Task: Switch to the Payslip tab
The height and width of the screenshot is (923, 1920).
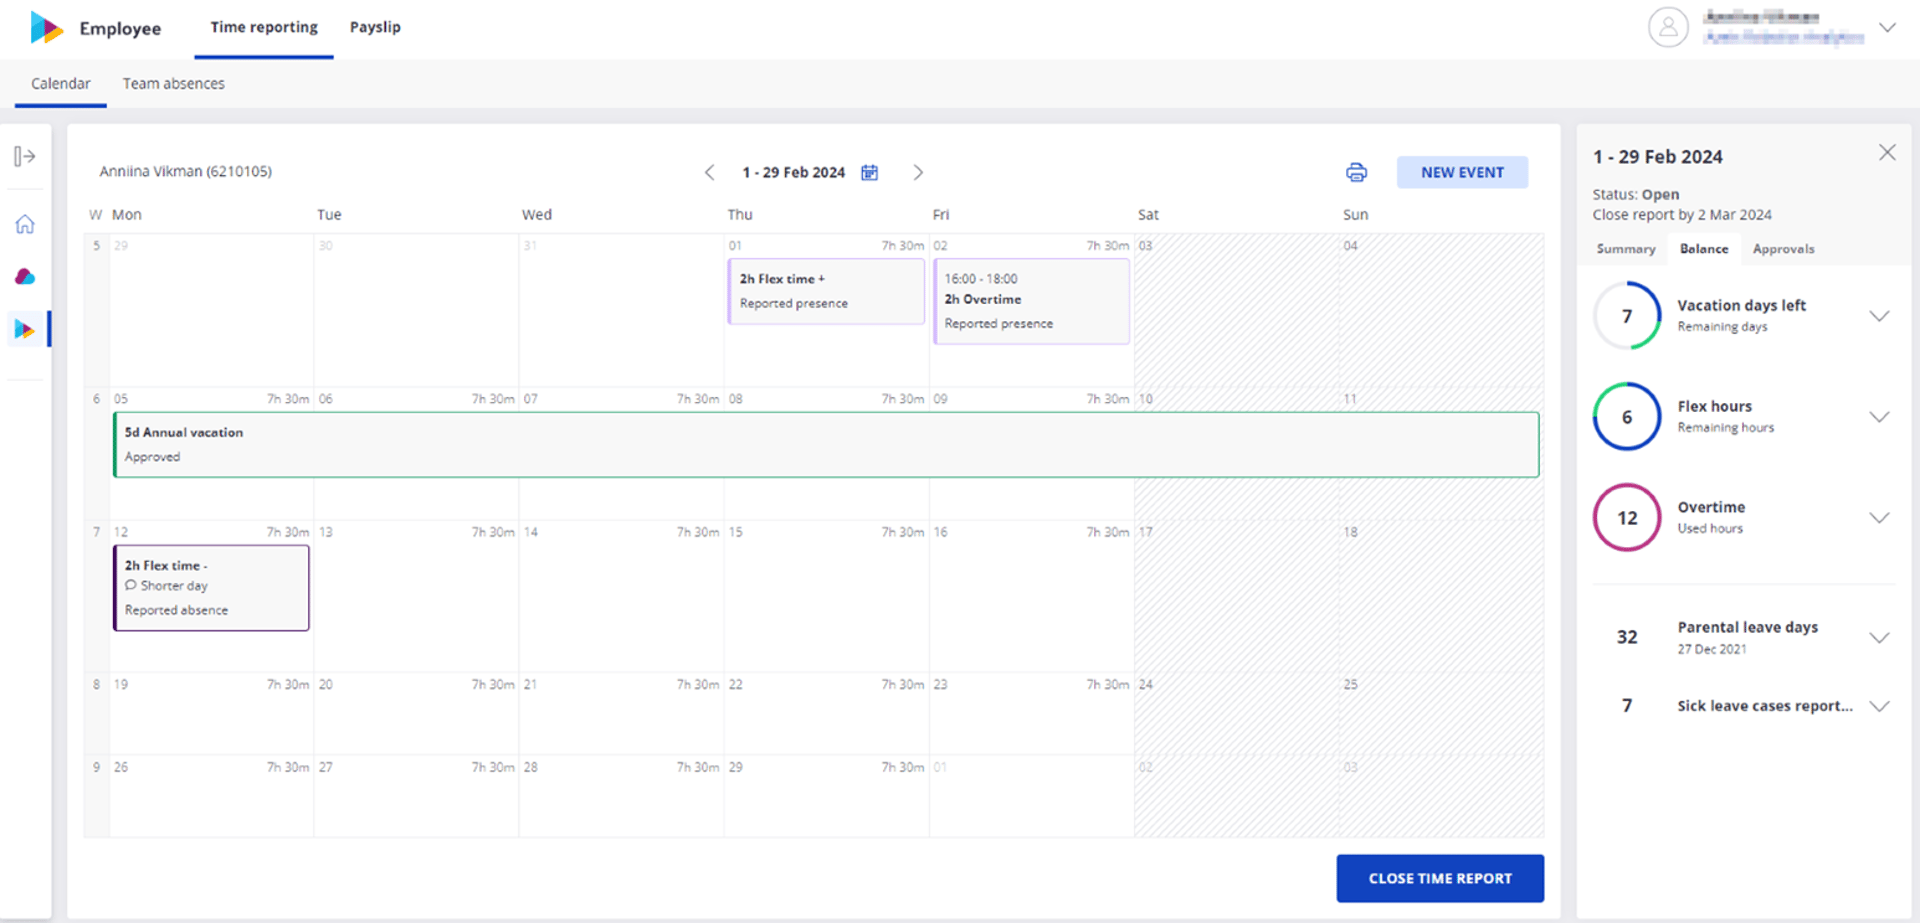Action: pos(375,27)
